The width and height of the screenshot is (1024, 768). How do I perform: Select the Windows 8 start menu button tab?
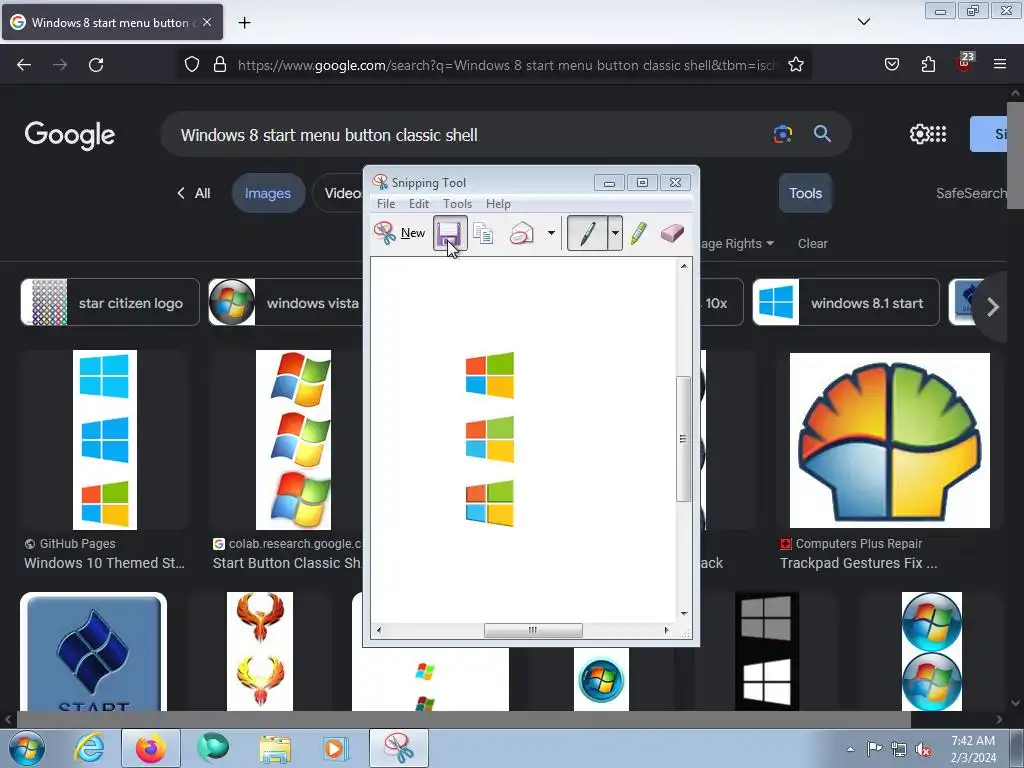pos(112,22)
